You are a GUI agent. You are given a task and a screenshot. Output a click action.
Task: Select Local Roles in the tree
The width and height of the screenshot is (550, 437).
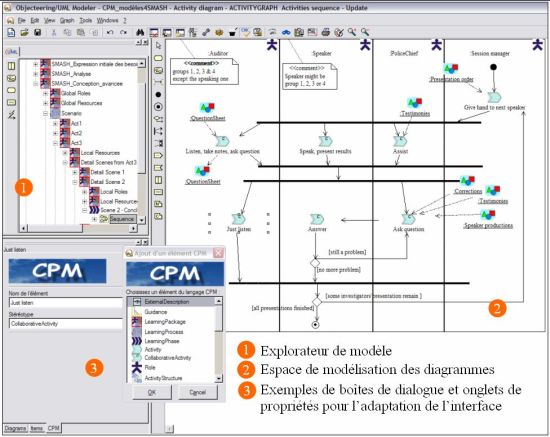tap(114, 192)
